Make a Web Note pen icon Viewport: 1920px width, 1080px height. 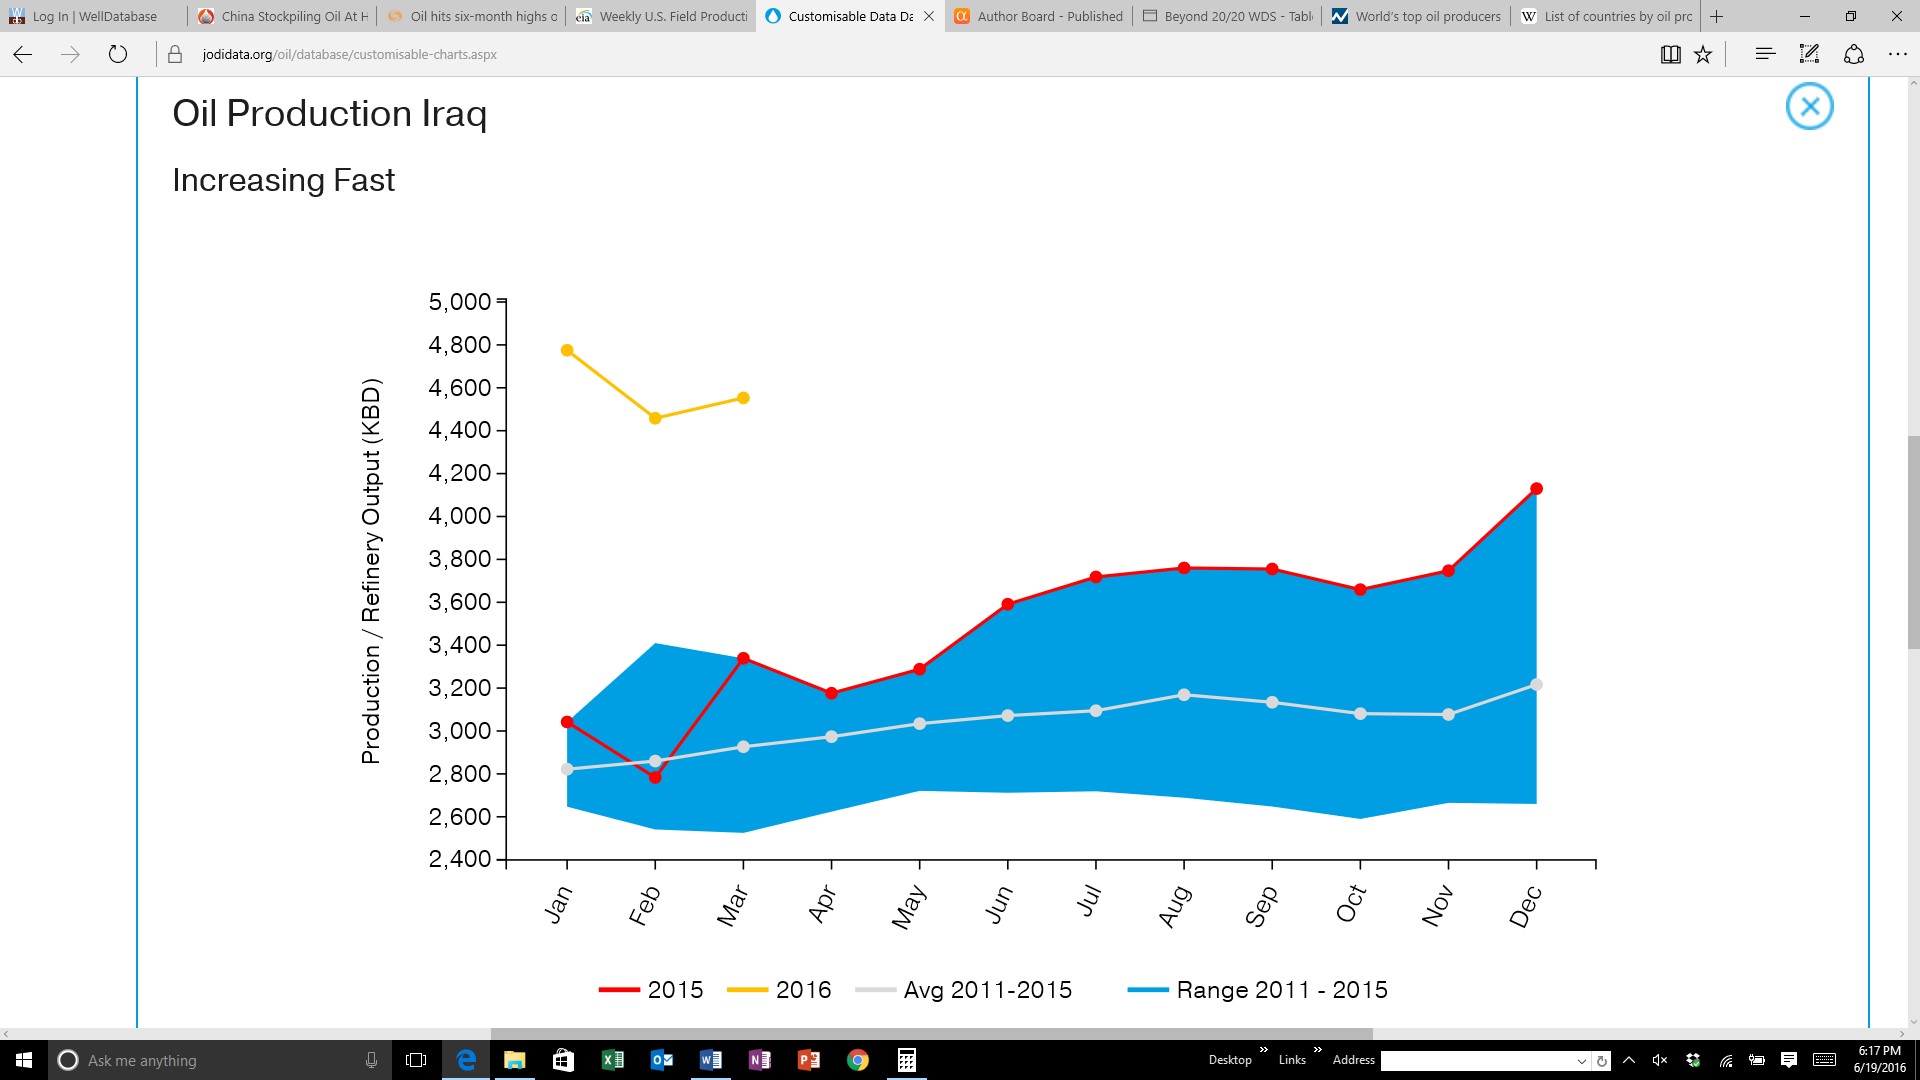coord(1809,54)
